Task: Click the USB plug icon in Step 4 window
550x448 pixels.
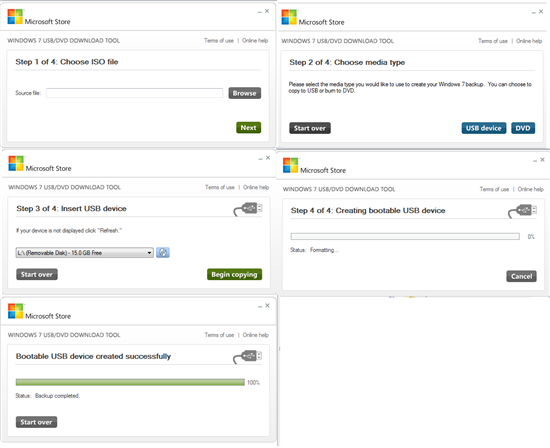Action: [x=522, y=211]
